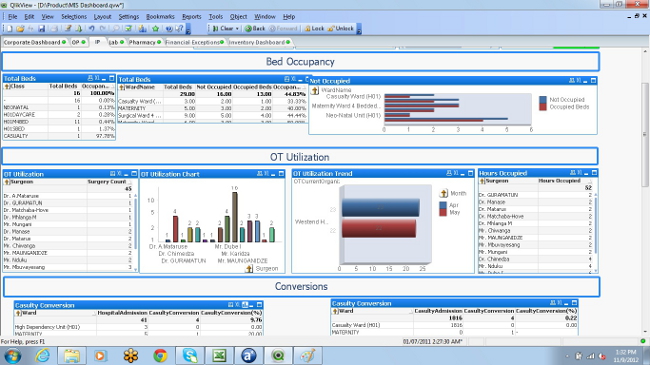The image size is (650, 365).
Task: Click the cycle icon beside Surgeon in Hours Occupied
Action: (482, 181)
